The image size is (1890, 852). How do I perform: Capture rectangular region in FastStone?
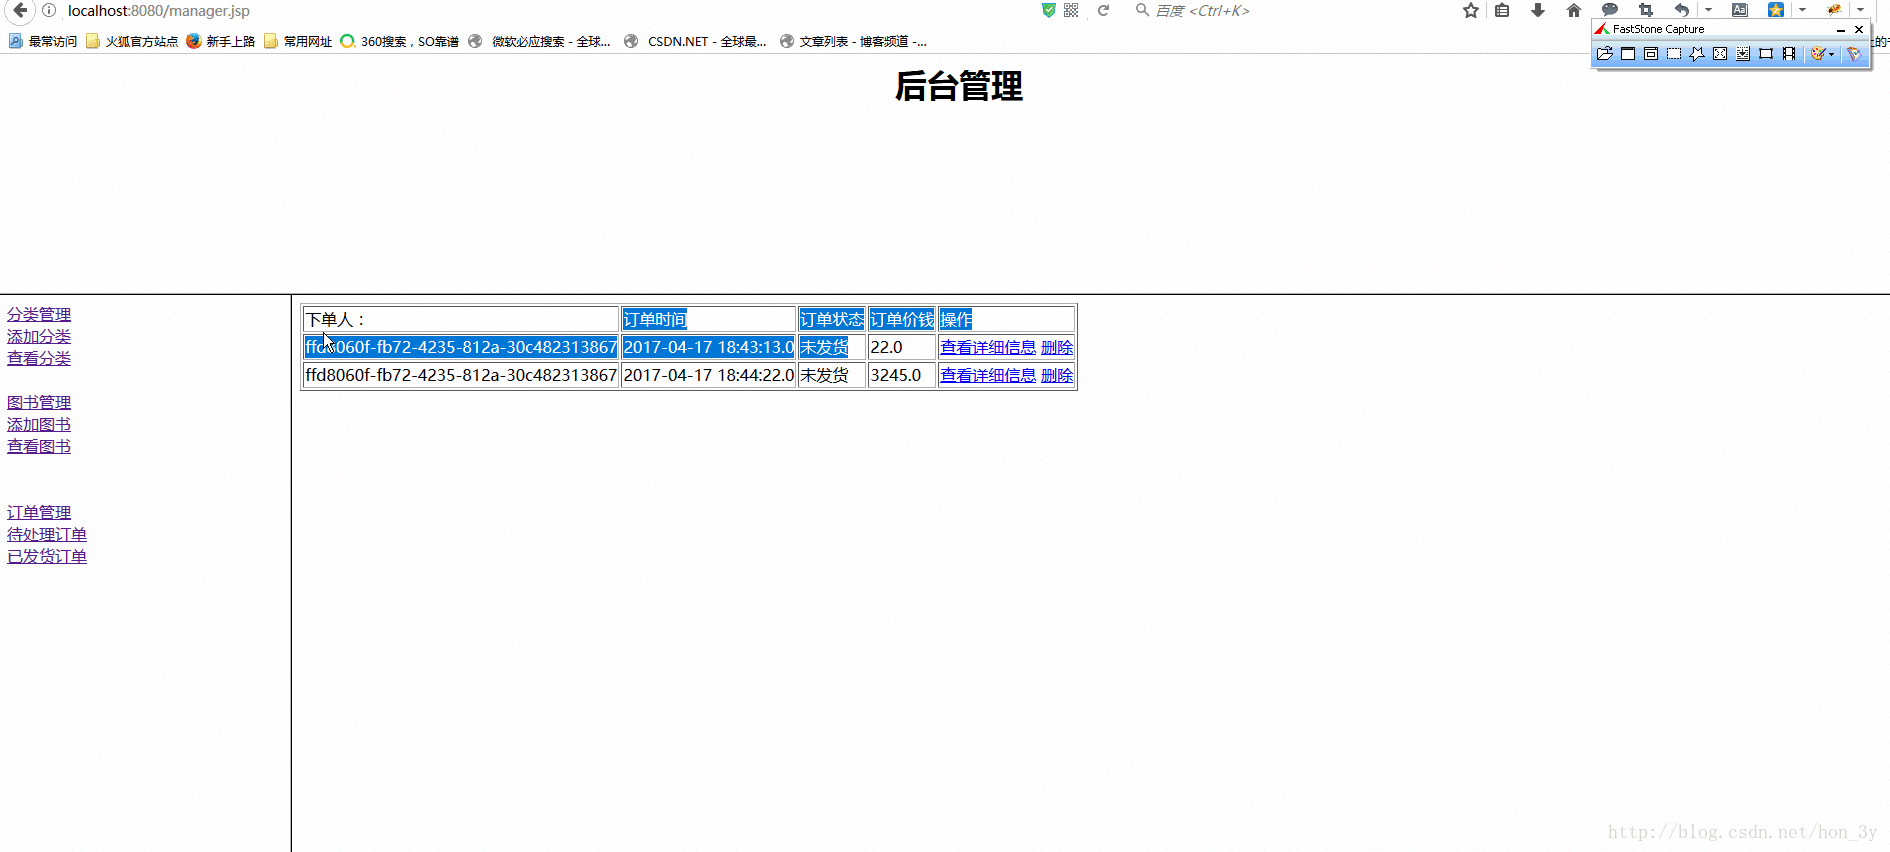click(1674, 54)
